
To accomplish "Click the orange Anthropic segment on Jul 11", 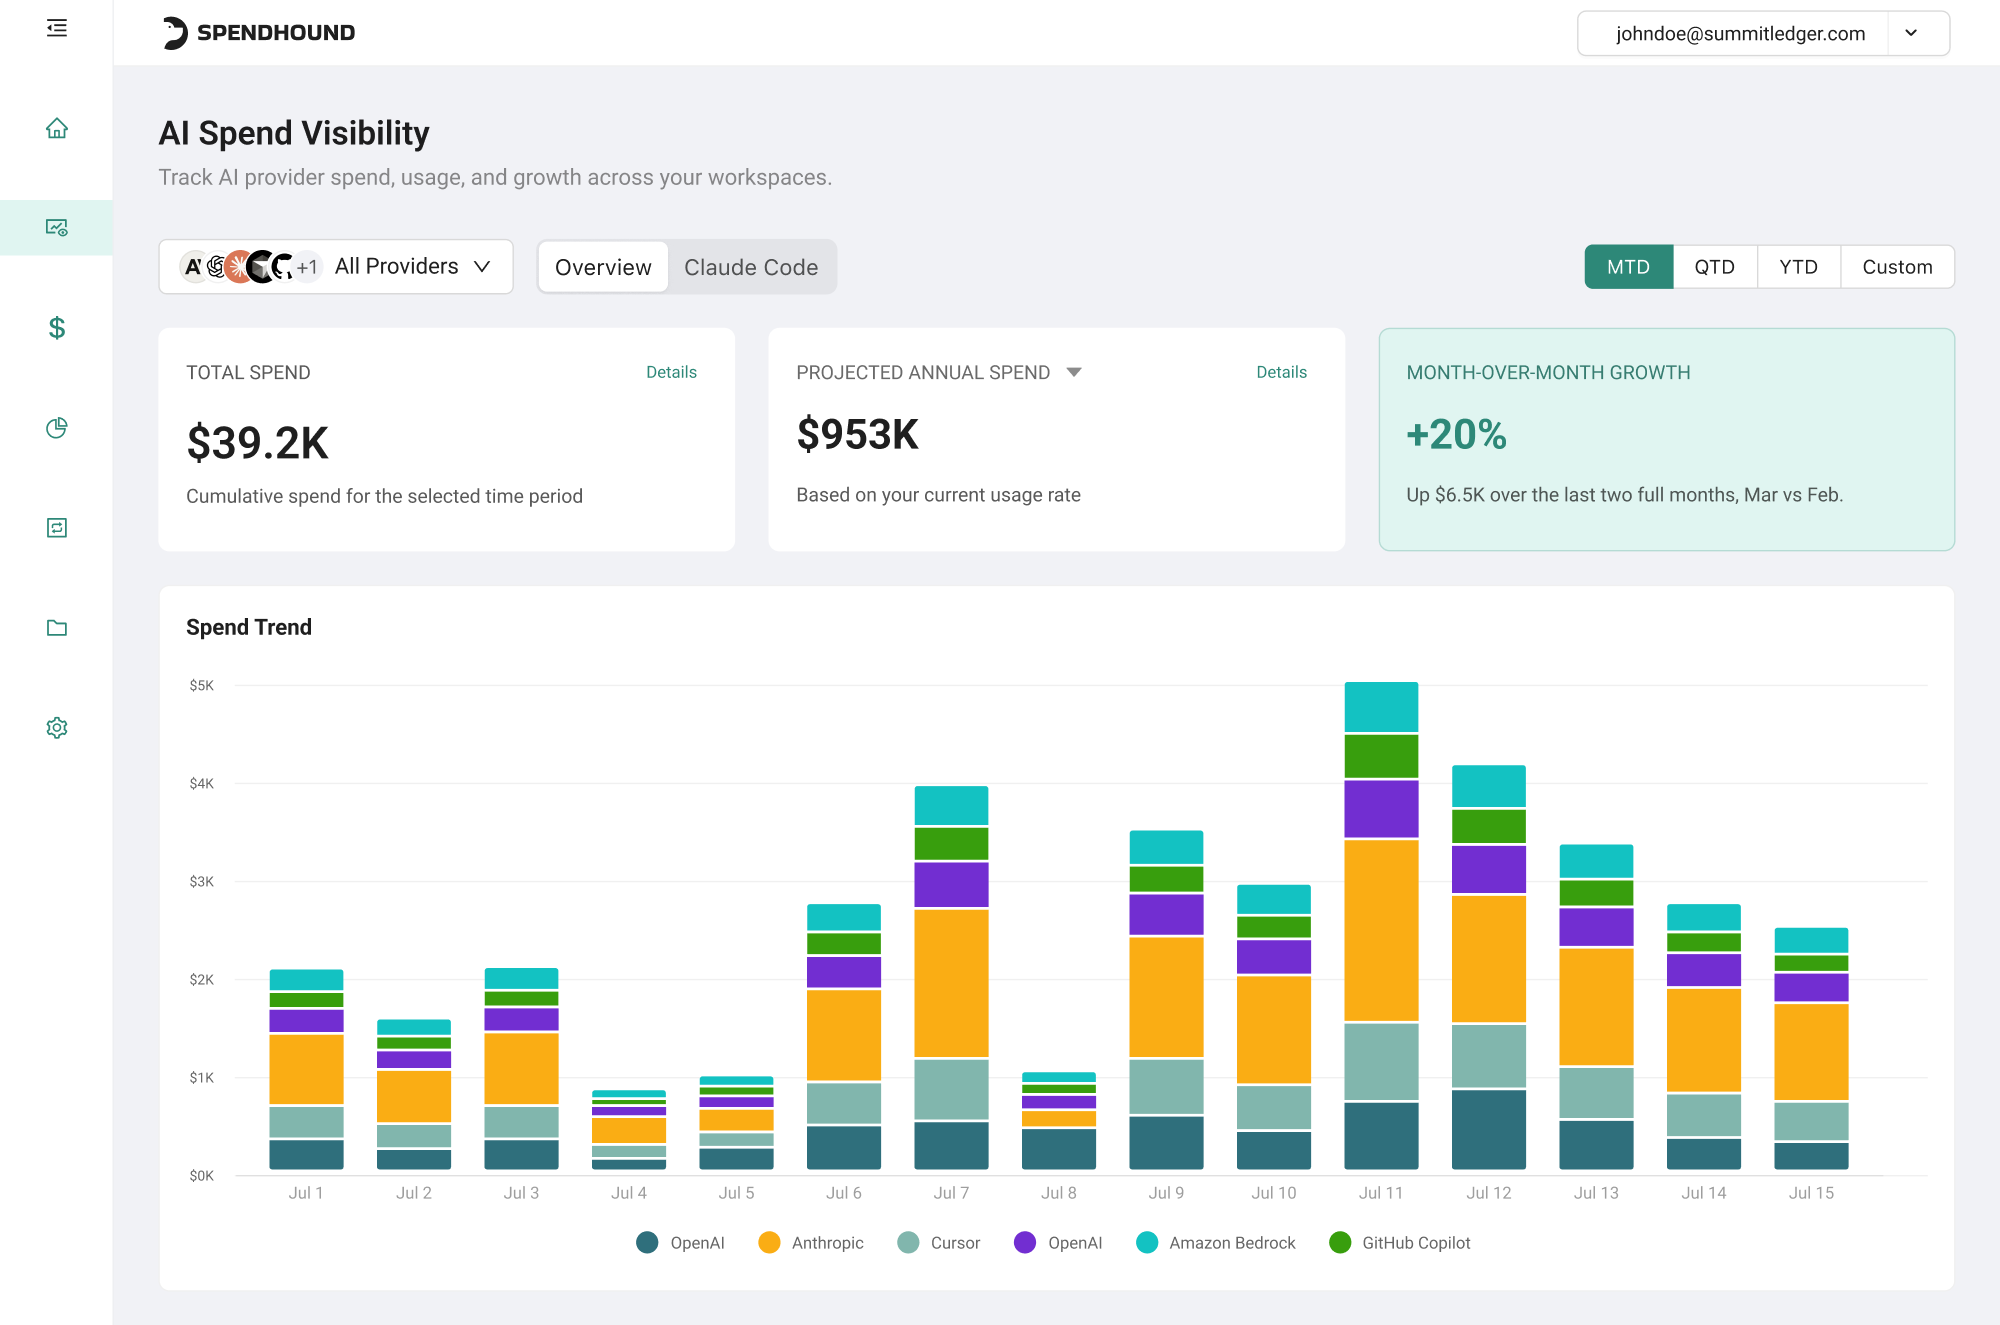I will tap(1381, 930).
